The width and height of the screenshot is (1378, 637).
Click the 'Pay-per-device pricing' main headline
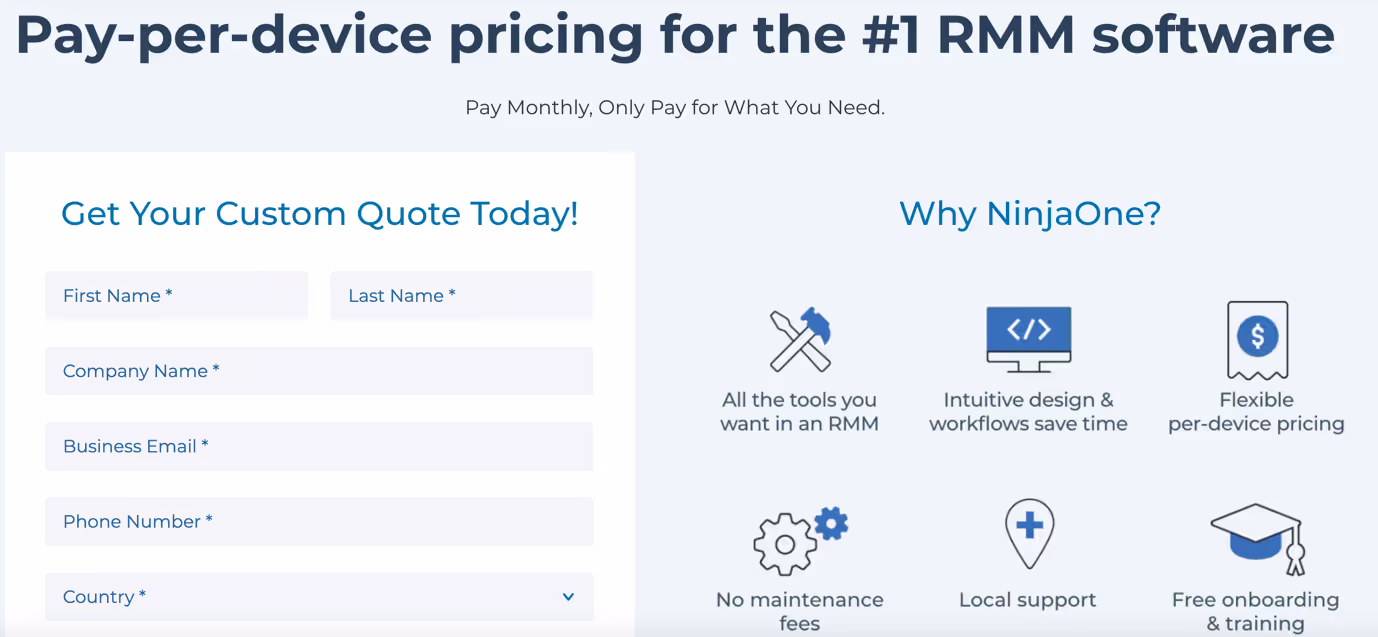coord(675,34)
